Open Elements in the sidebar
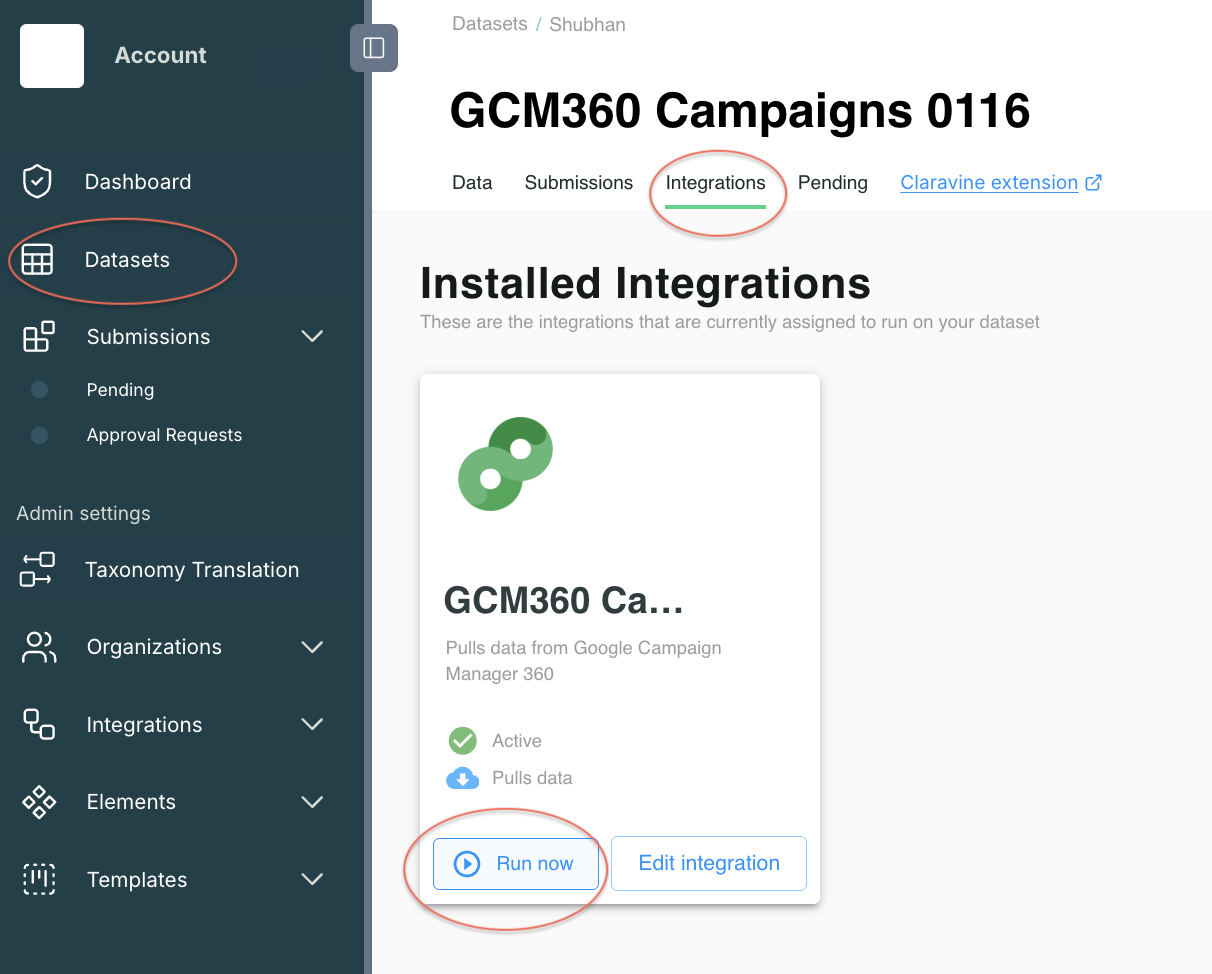The image size is (1212, 974). point(131,802)
